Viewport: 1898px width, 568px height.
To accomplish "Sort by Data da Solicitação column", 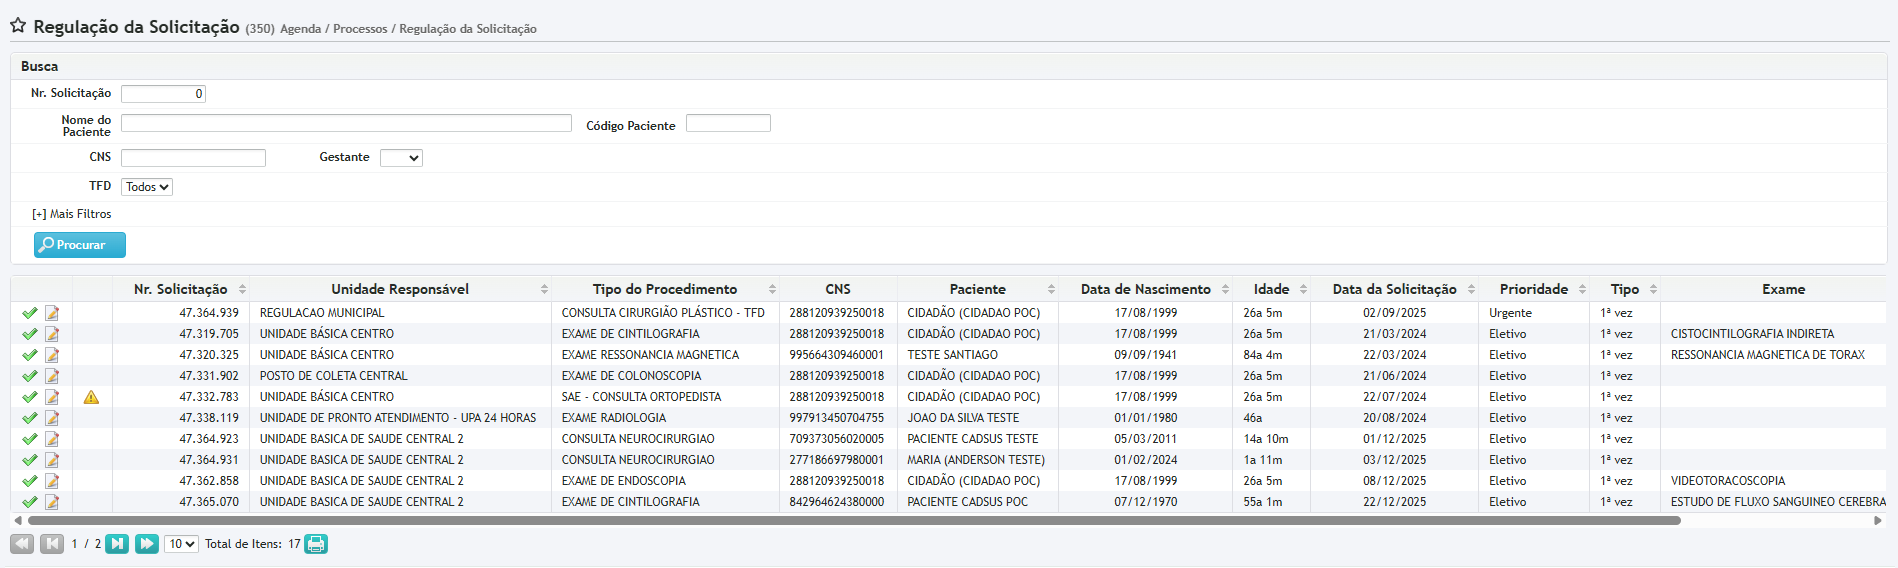I will pos(1394,289).
